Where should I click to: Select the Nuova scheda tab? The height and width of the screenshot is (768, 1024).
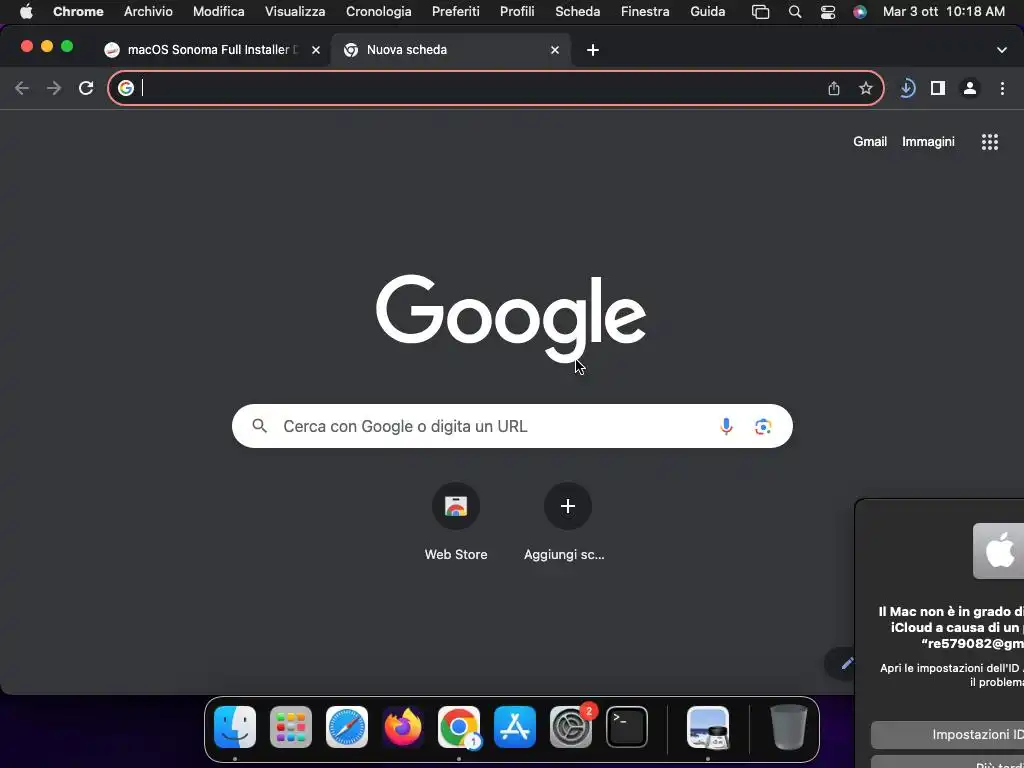451,50
